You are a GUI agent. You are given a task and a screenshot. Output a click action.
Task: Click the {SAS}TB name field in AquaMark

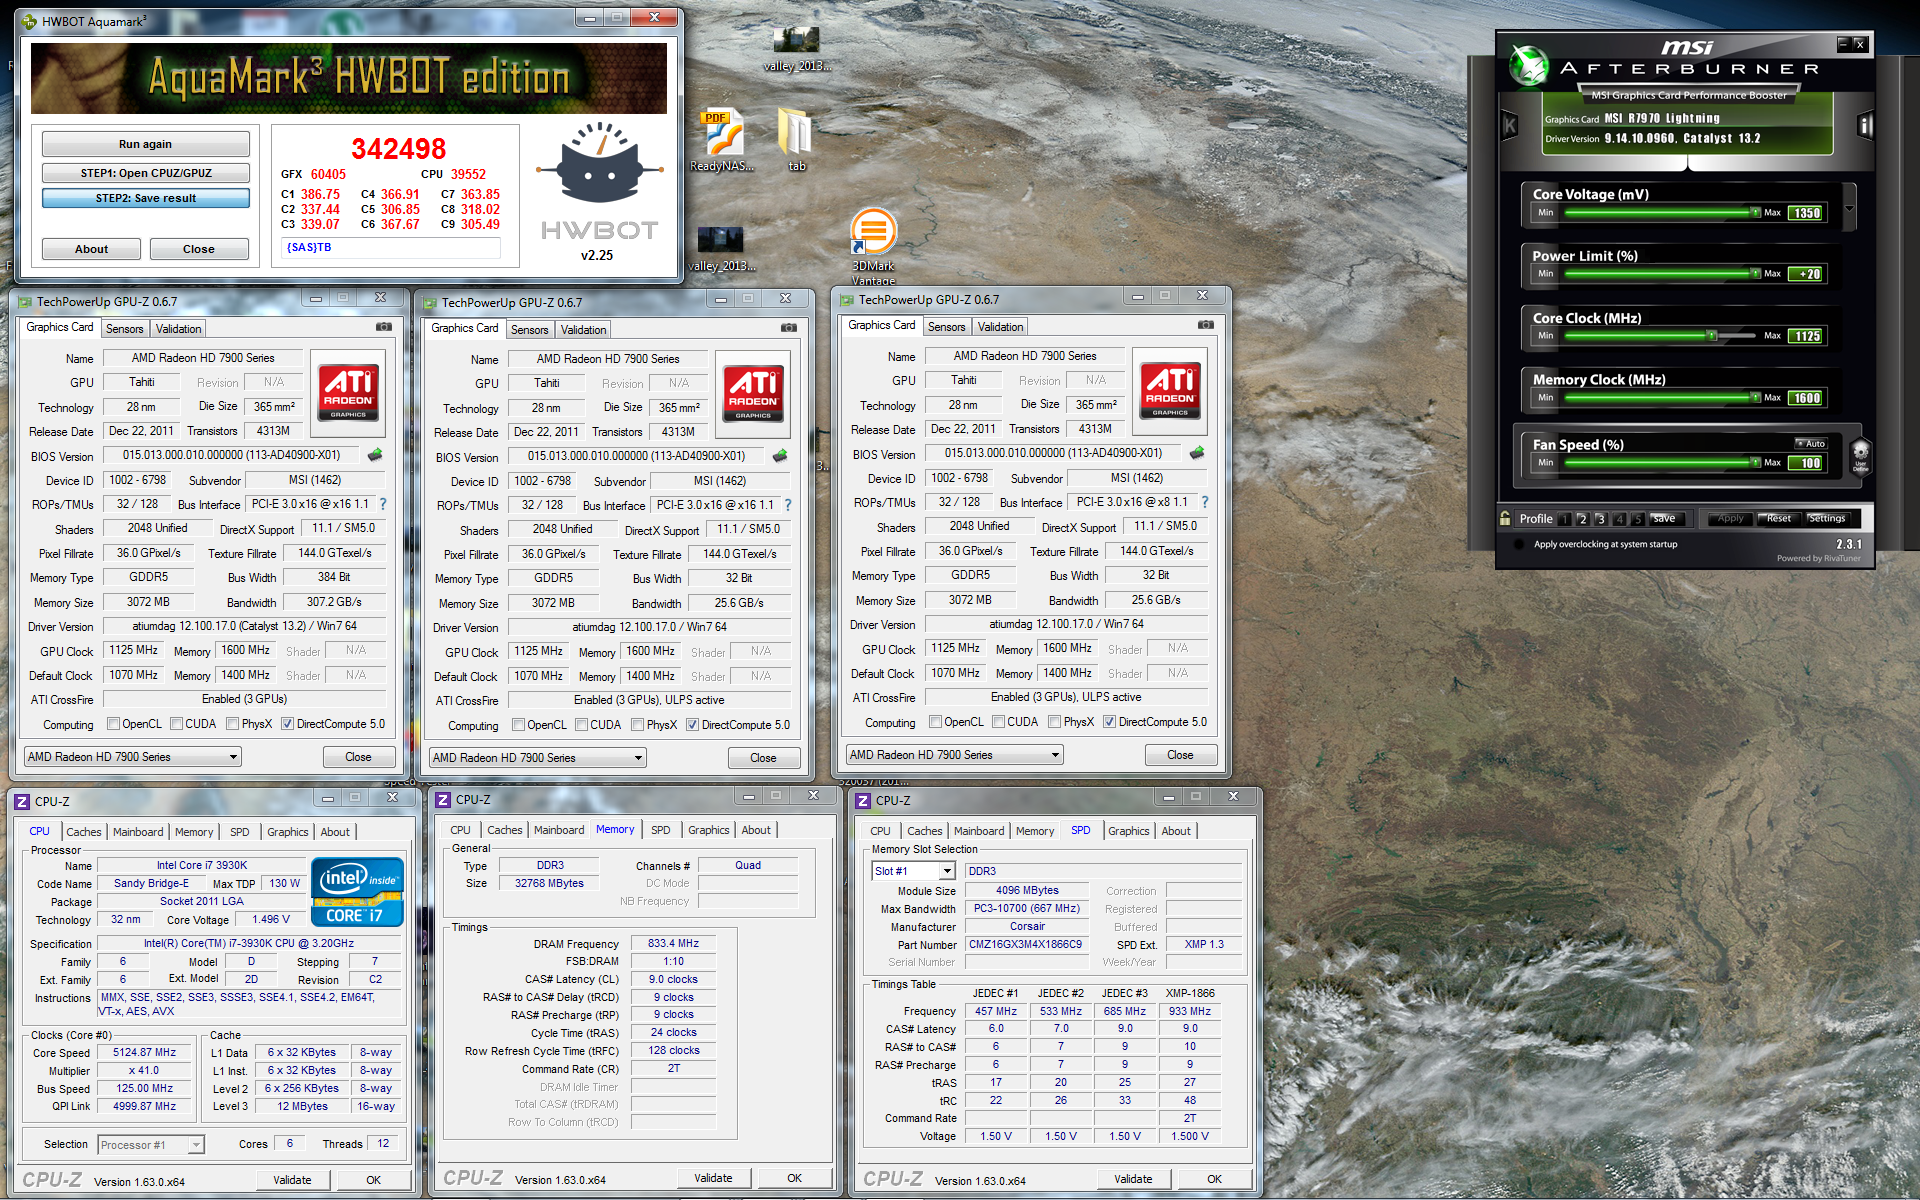click(x=392, y=247)
